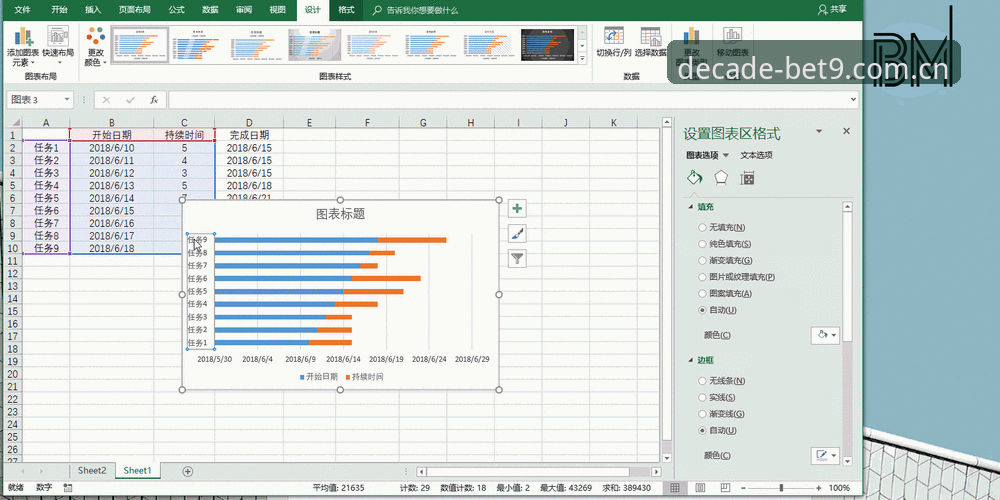Click the macro record status bar icon

coord(68,488)
